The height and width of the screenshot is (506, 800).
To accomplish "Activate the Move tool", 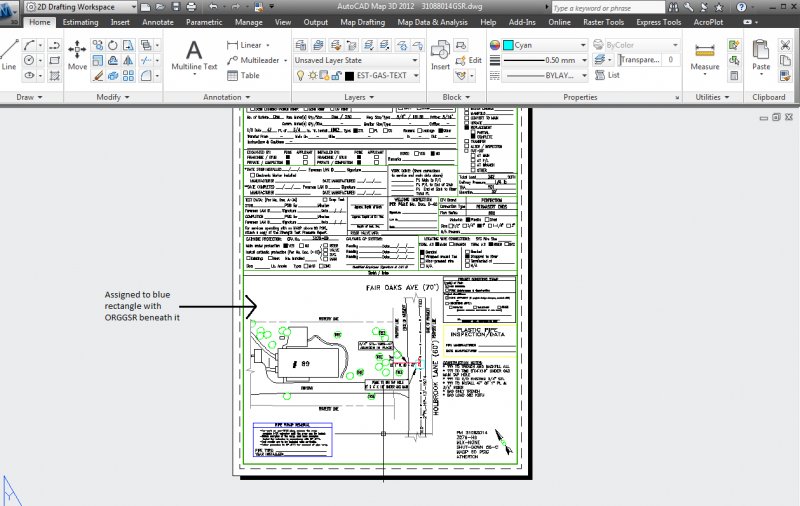I will (77, 56).
